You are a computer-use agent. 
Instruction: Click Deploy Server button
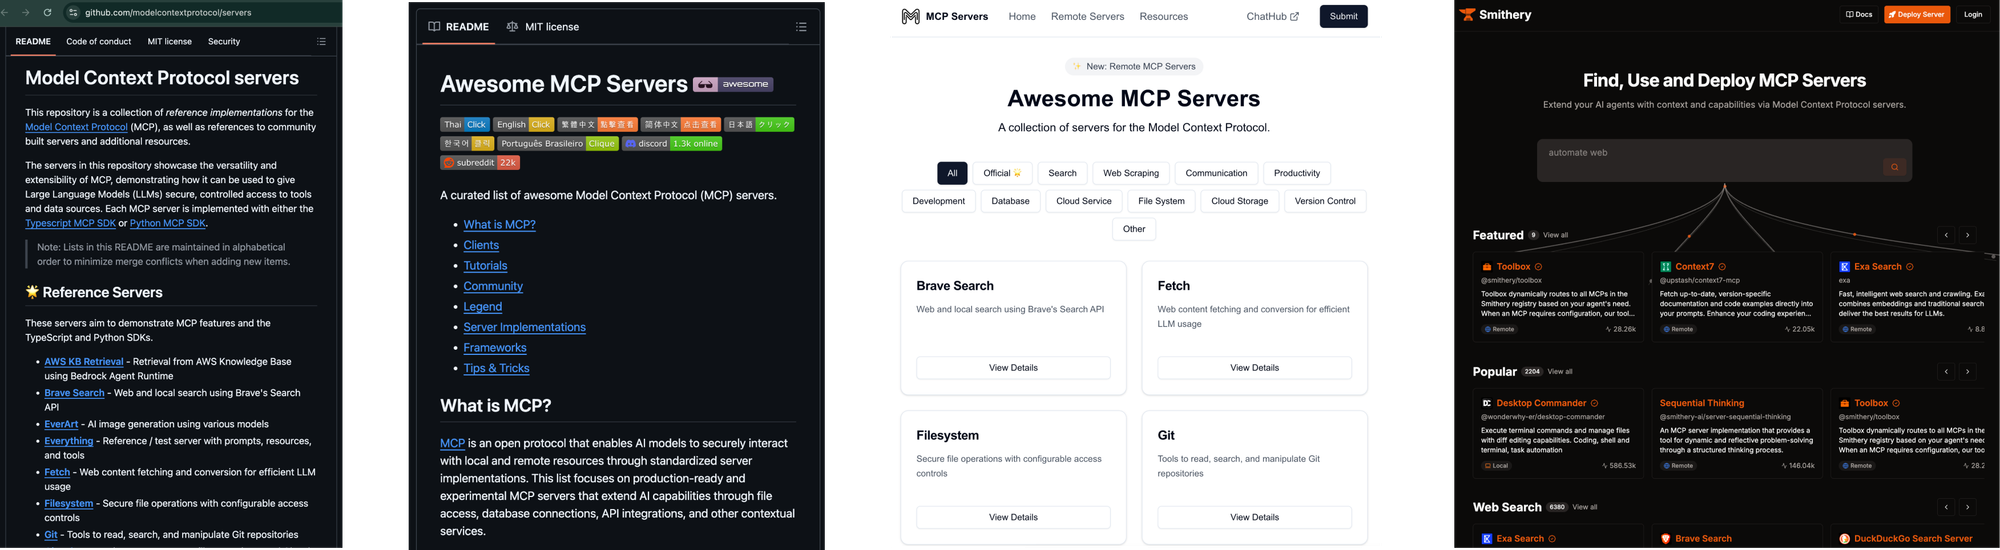pyautogui.click(x=1917, y=15)
